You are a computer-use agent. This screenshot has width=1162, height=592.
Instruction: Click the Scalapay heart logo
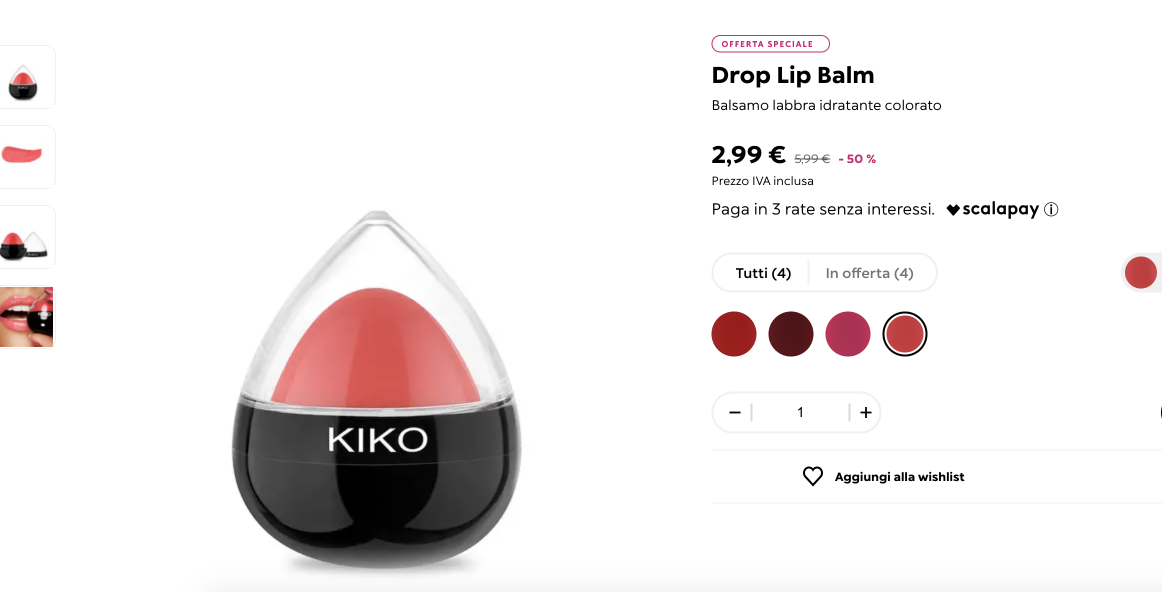[x=953, y=210]
